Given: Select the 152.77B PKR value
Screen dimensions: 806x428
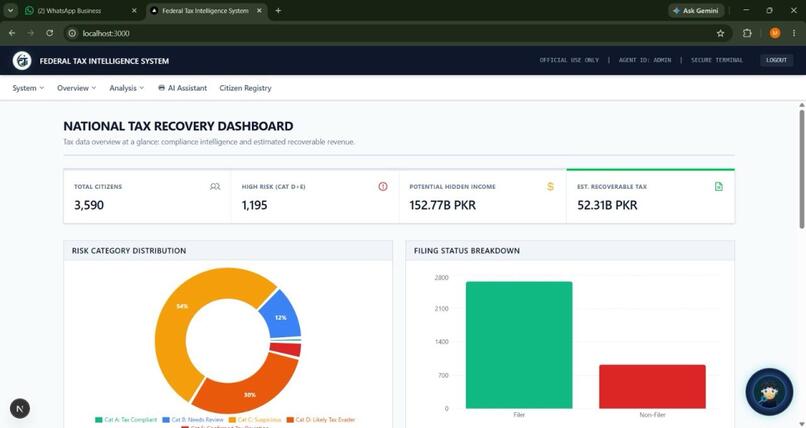Looking at the screenshot, I should 443,205.
